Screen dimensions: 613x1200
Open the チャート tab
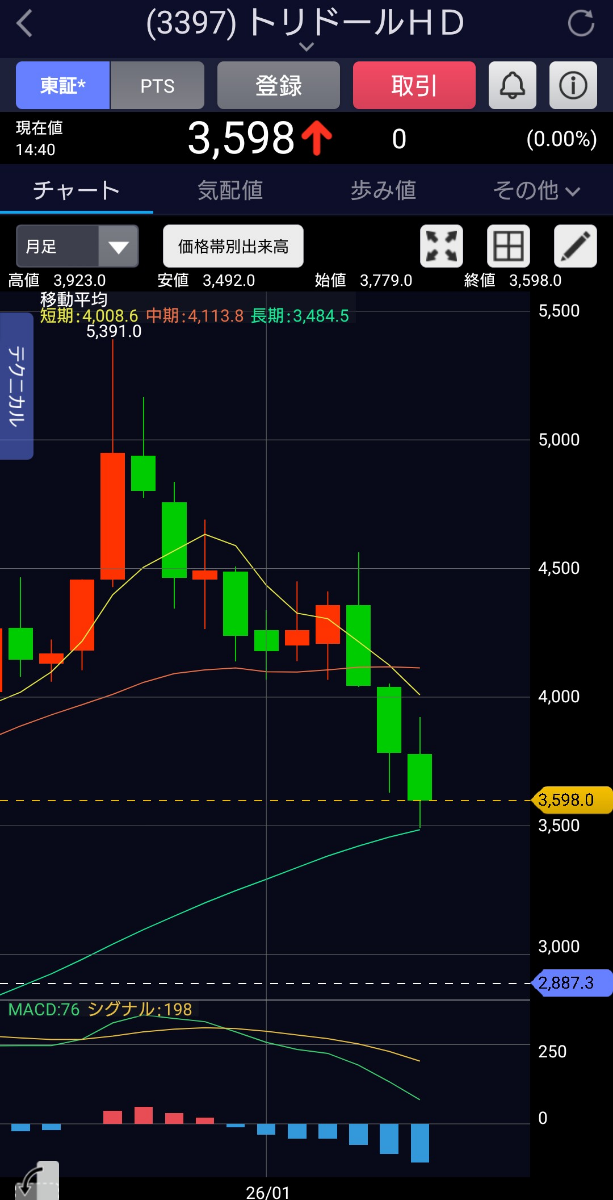coord(76,190)
